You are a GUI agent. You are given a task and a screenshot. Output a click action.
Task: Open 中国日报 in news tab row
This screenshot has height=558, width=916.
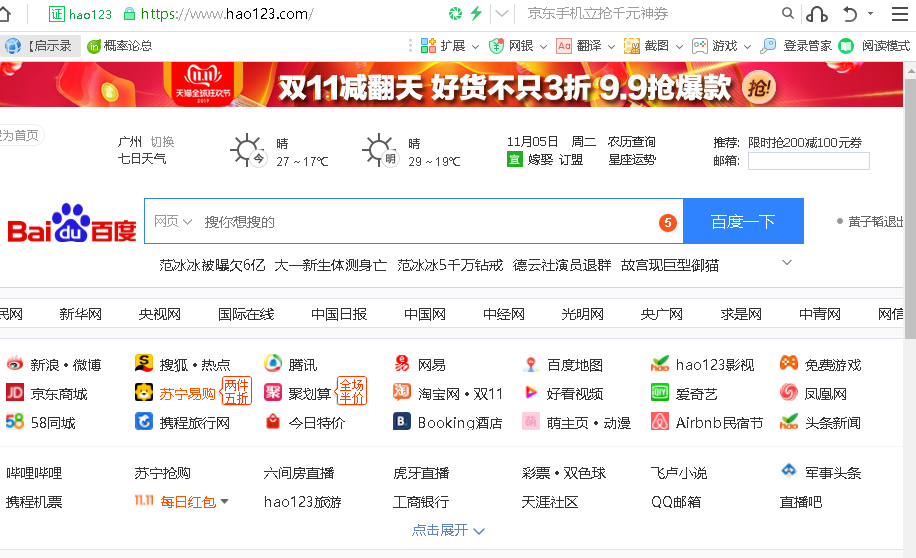(x=339, y=314)
